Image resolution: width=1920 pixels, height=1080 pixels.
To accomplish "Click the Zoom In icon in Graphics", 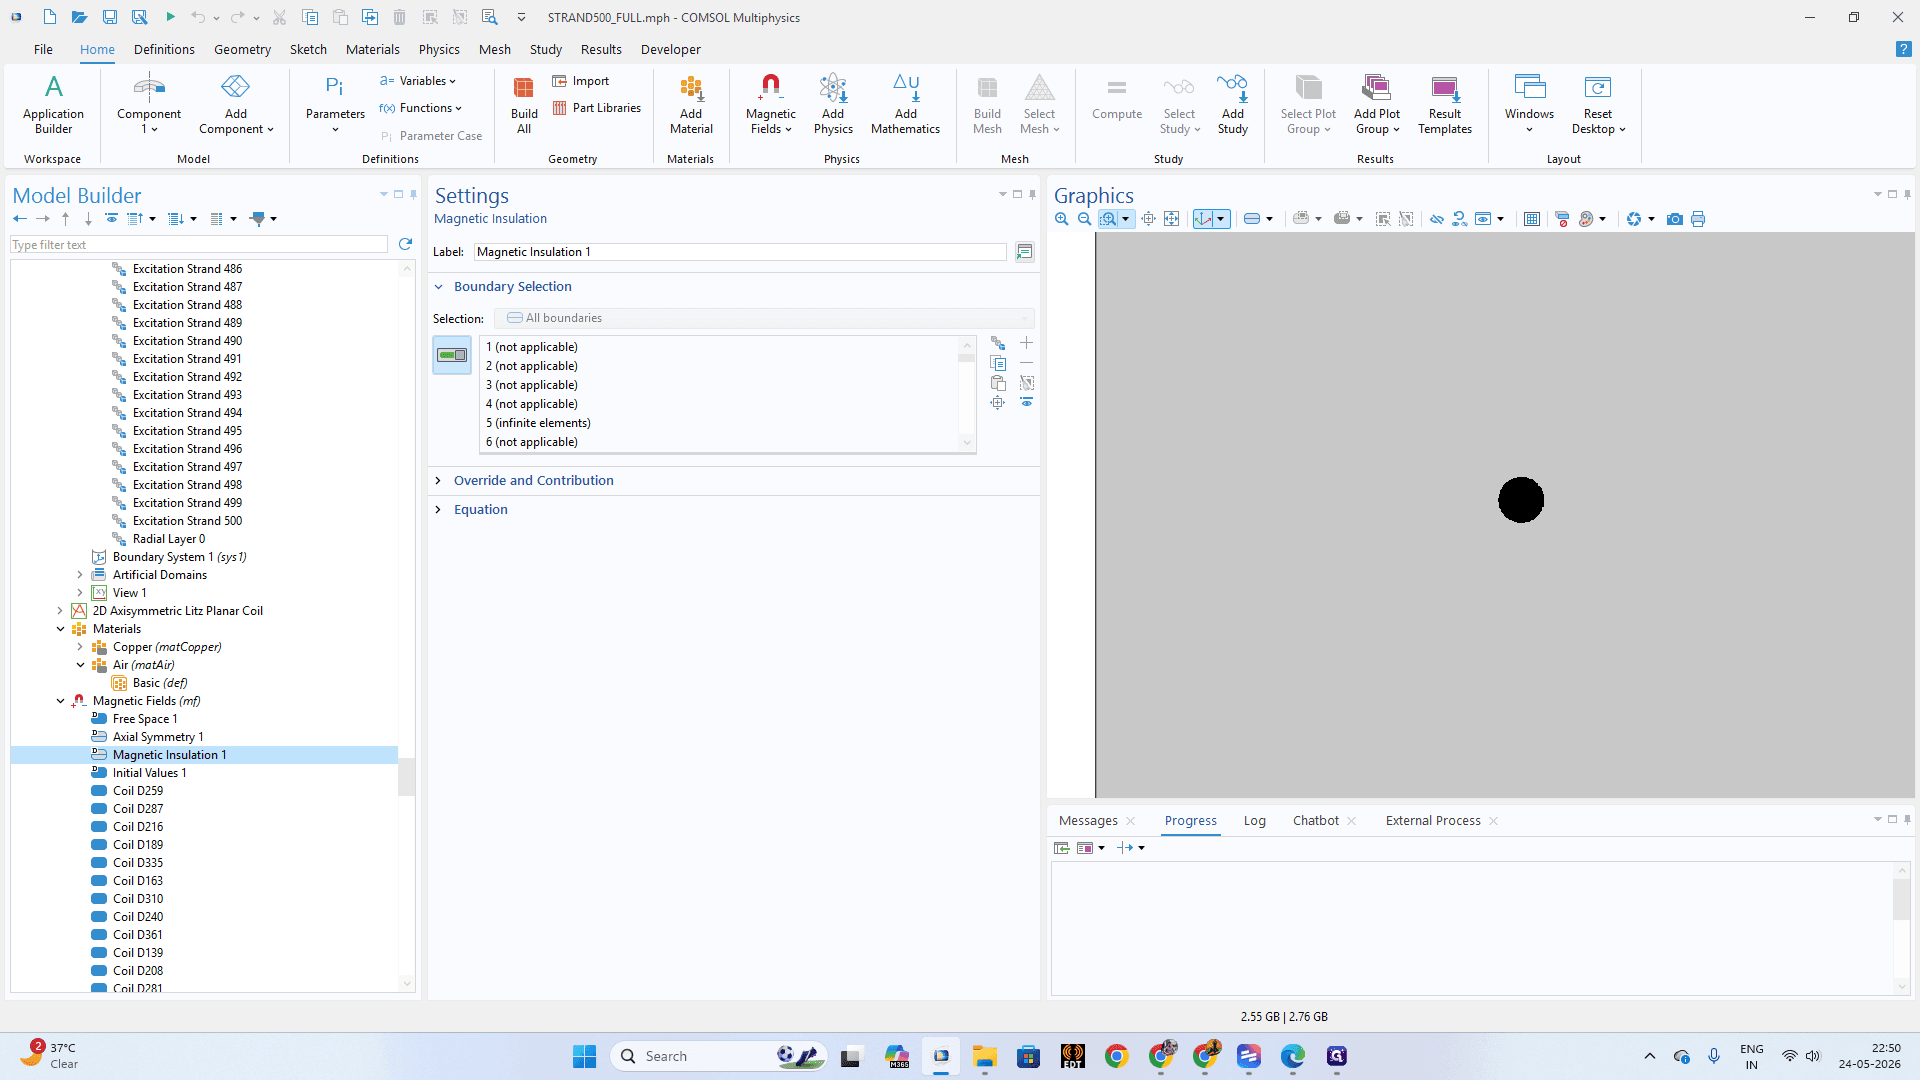I will click(1062, 219).
